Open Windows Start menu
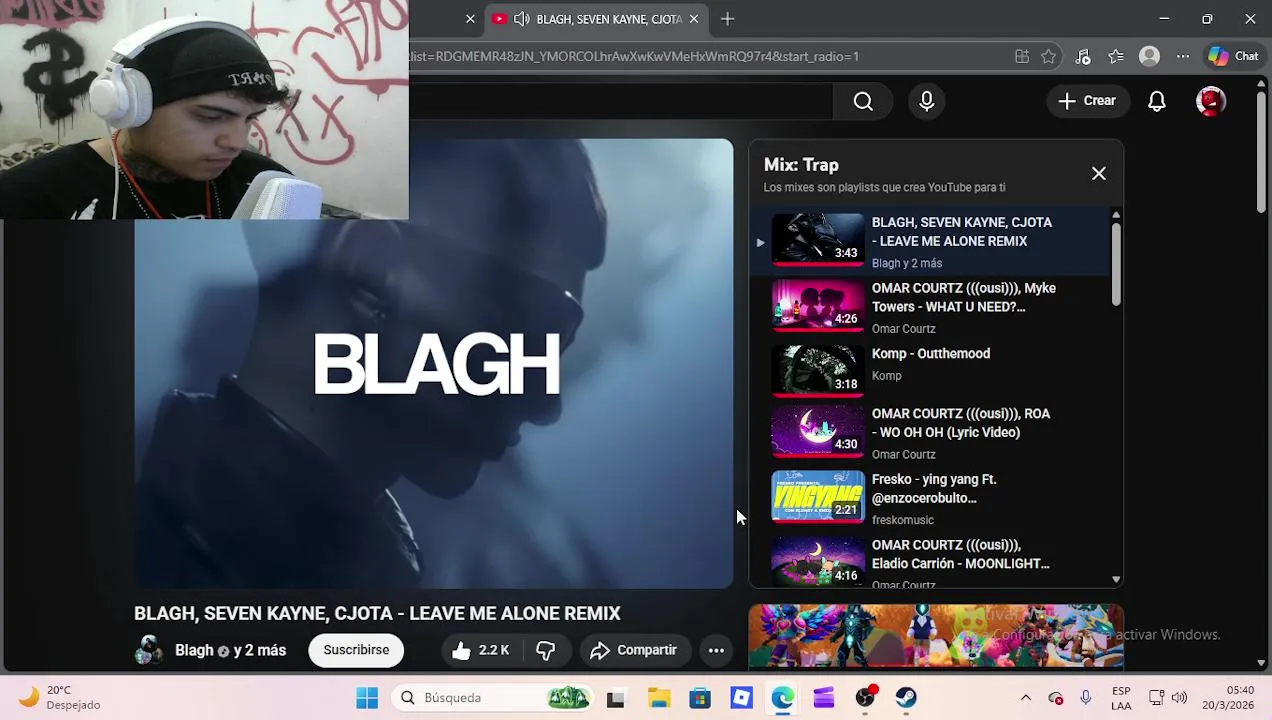 pos(367,698)
